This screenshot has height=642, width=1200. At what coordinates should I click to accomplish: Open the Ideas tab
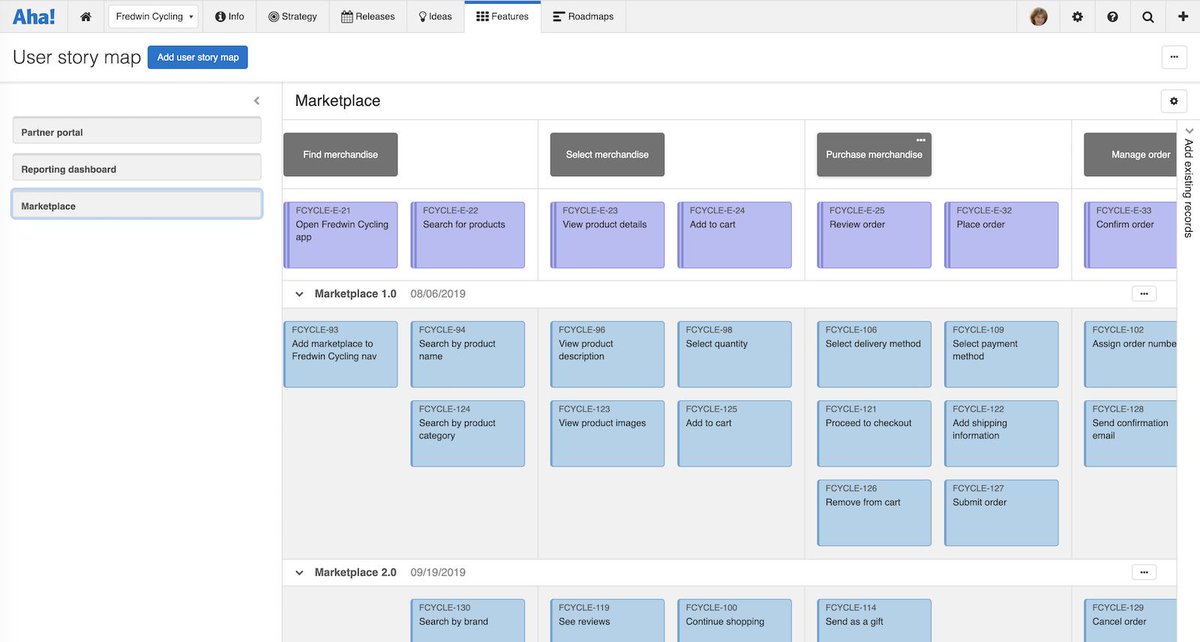point(435,16)
